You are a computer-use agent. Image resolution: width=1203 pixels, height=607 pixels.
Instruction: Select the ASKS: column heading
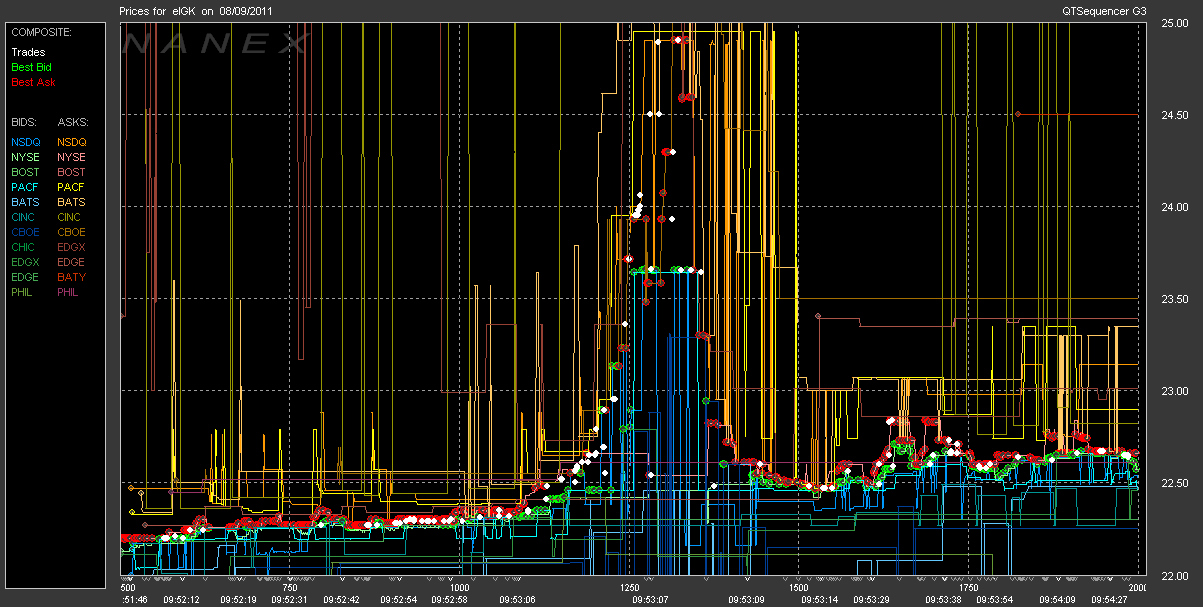pyautogui.click(x=73, y=122)
